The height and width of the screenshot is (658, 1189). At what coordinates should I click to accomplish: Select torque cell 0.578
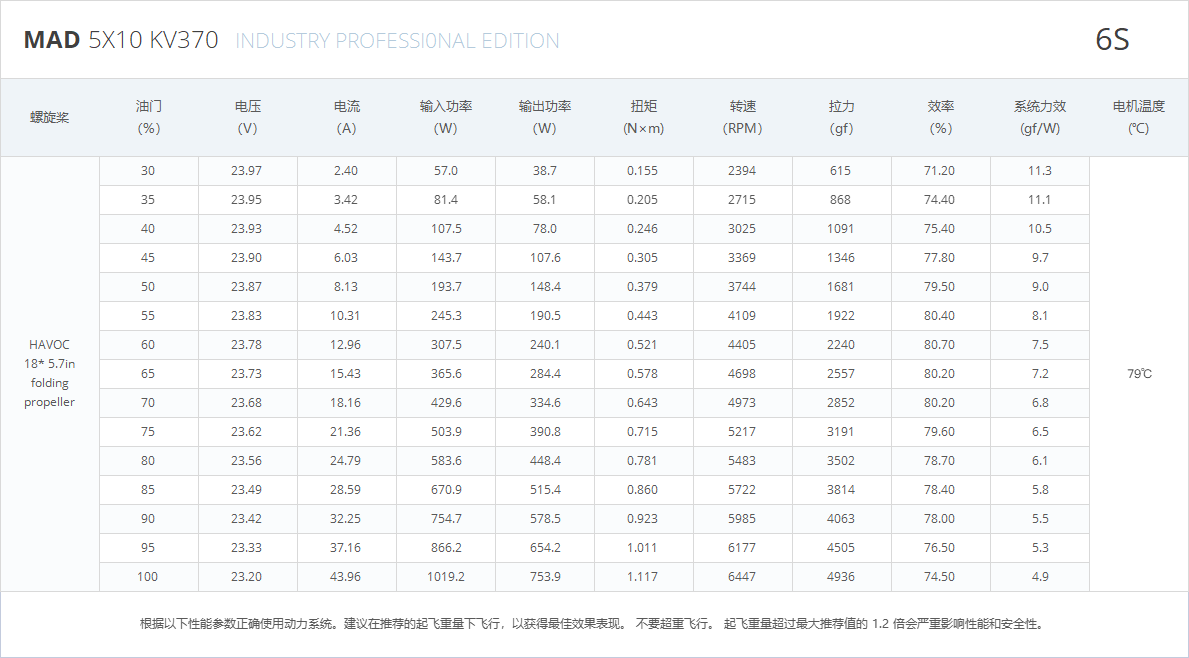point(642,374)
